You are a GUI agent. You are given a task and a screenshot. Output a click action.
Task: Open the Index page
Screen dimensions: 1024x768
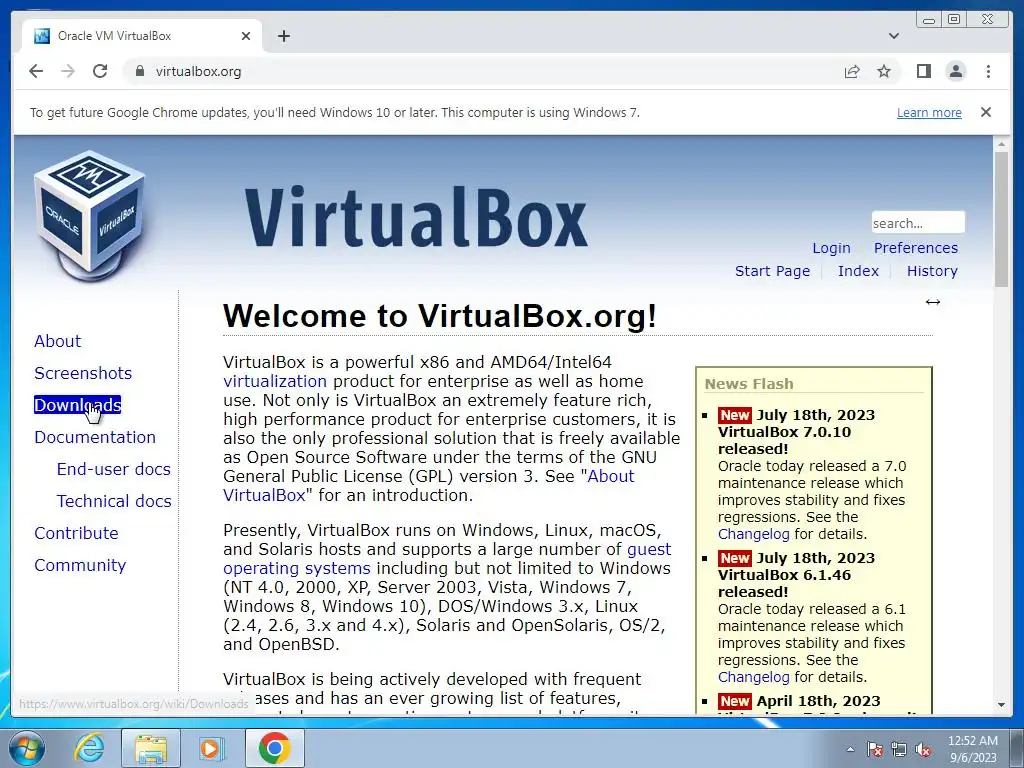pyautogui.click(x=858, y=271)
